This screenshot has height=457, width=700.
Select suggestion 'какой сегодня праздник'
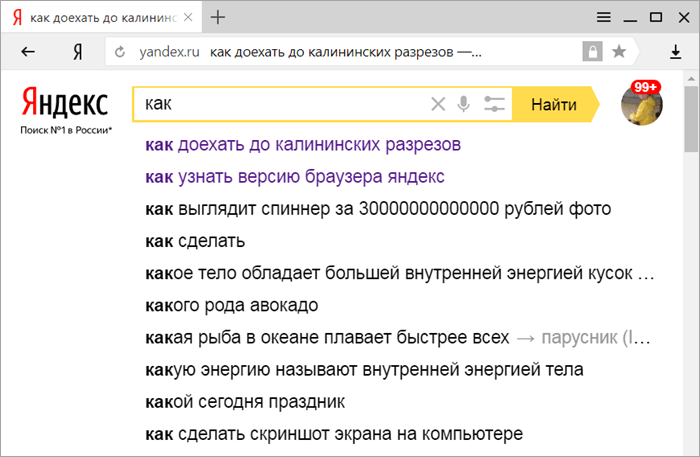click(x=245, y=402)
